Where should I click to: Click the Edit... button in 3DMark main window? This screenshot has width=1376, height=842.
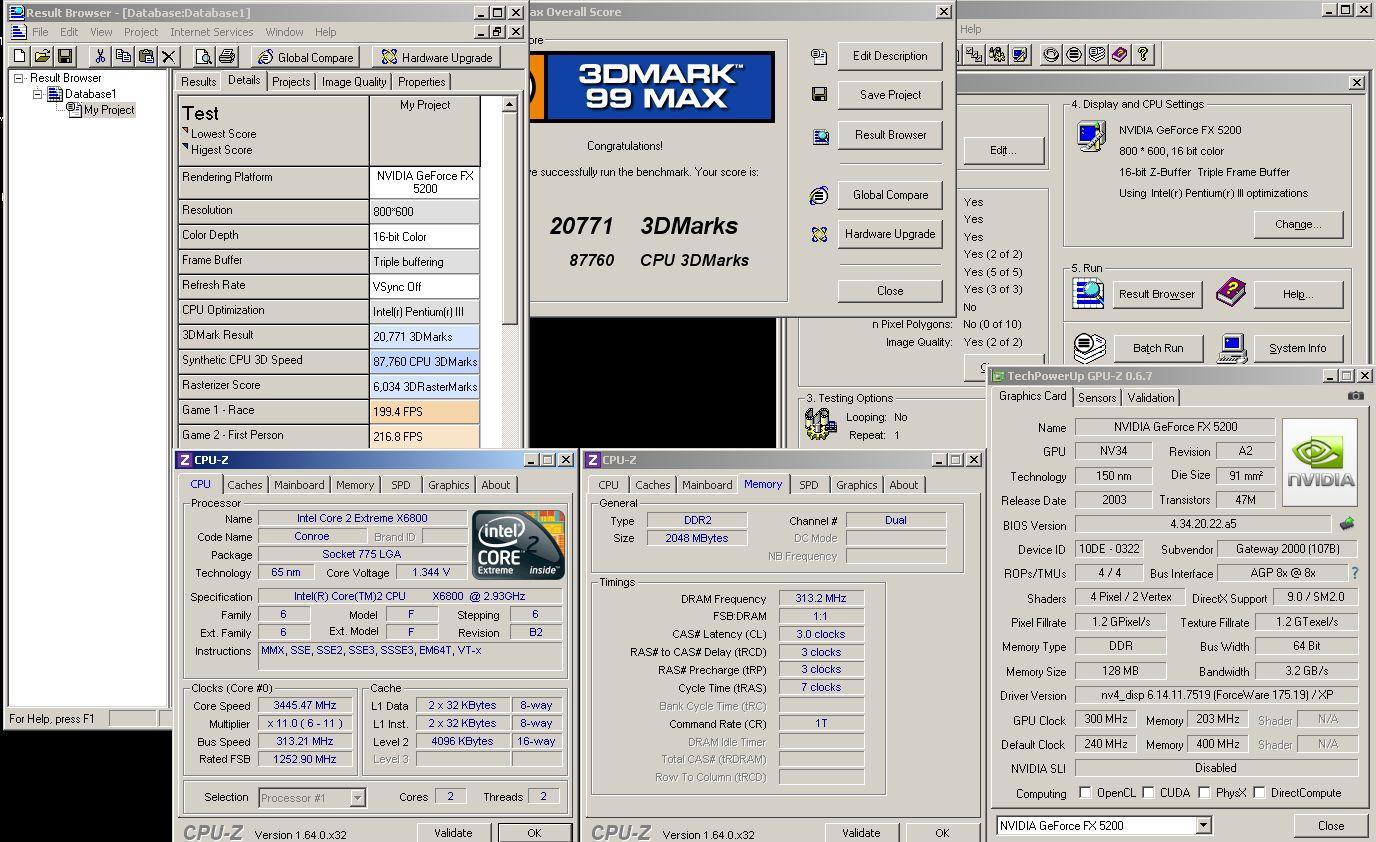pos(1003,150)
